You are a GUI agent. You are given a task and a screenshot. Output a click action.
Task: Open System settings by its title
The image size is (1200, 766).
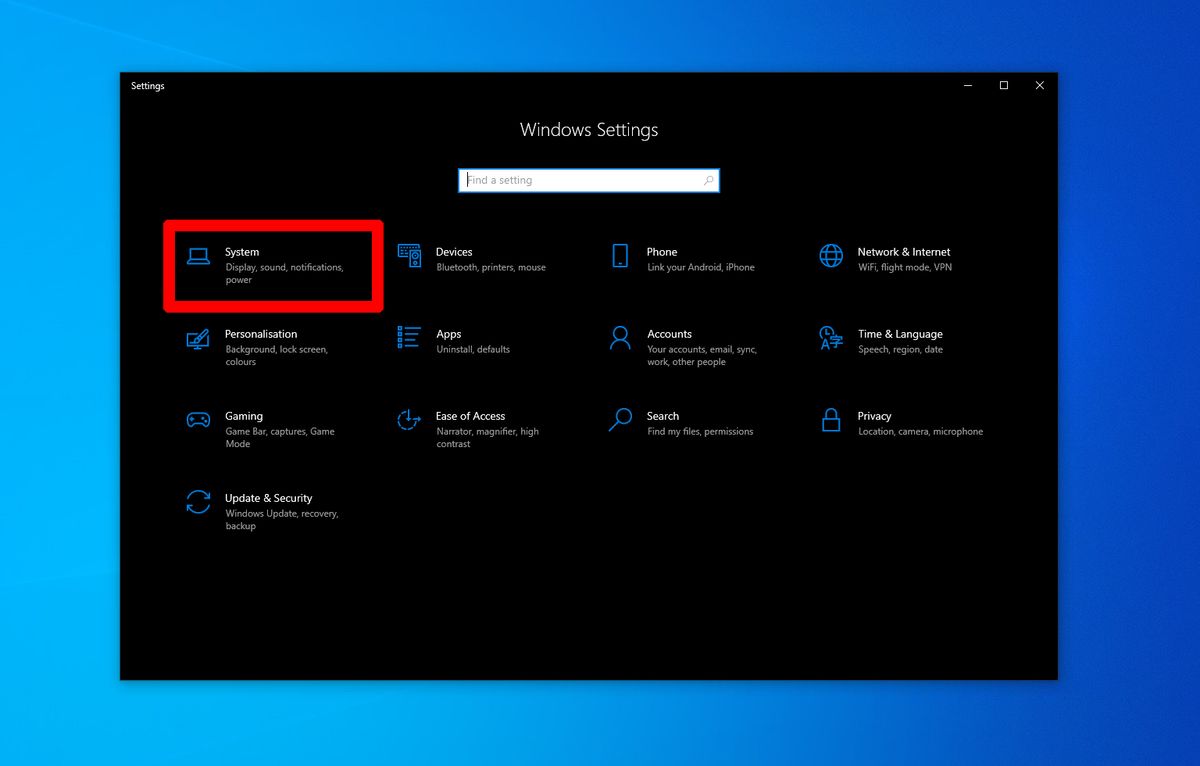[242, 252]
